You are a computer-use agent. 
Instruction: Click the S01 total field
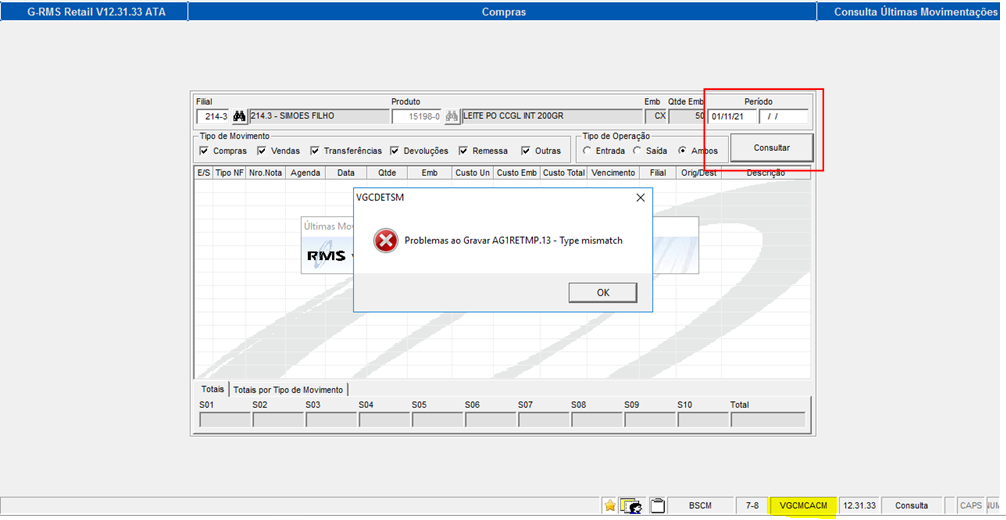tap(225, 420)
